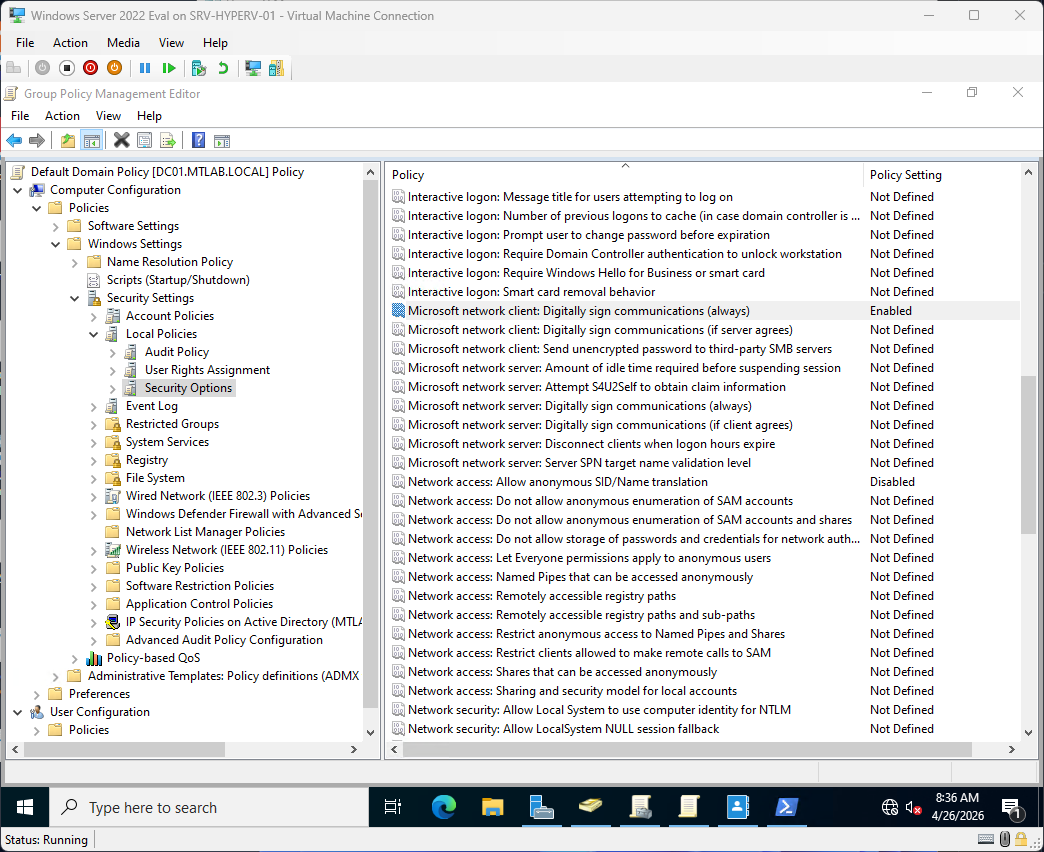The width and height of the screenshot is (1044, 852).
Task: Click Task View taskbar icon
Action: tap(393, 807)
